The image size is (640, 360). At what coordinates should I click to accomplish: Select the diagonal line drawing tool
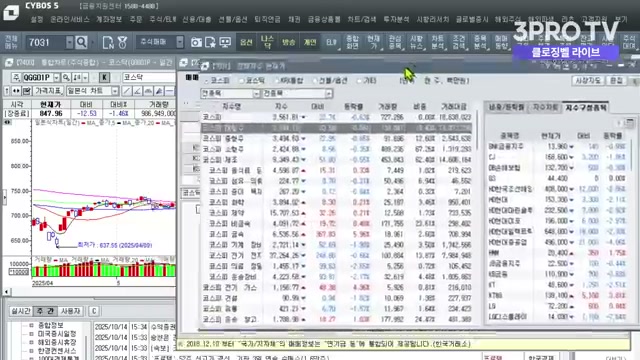[x=127, y=91]
